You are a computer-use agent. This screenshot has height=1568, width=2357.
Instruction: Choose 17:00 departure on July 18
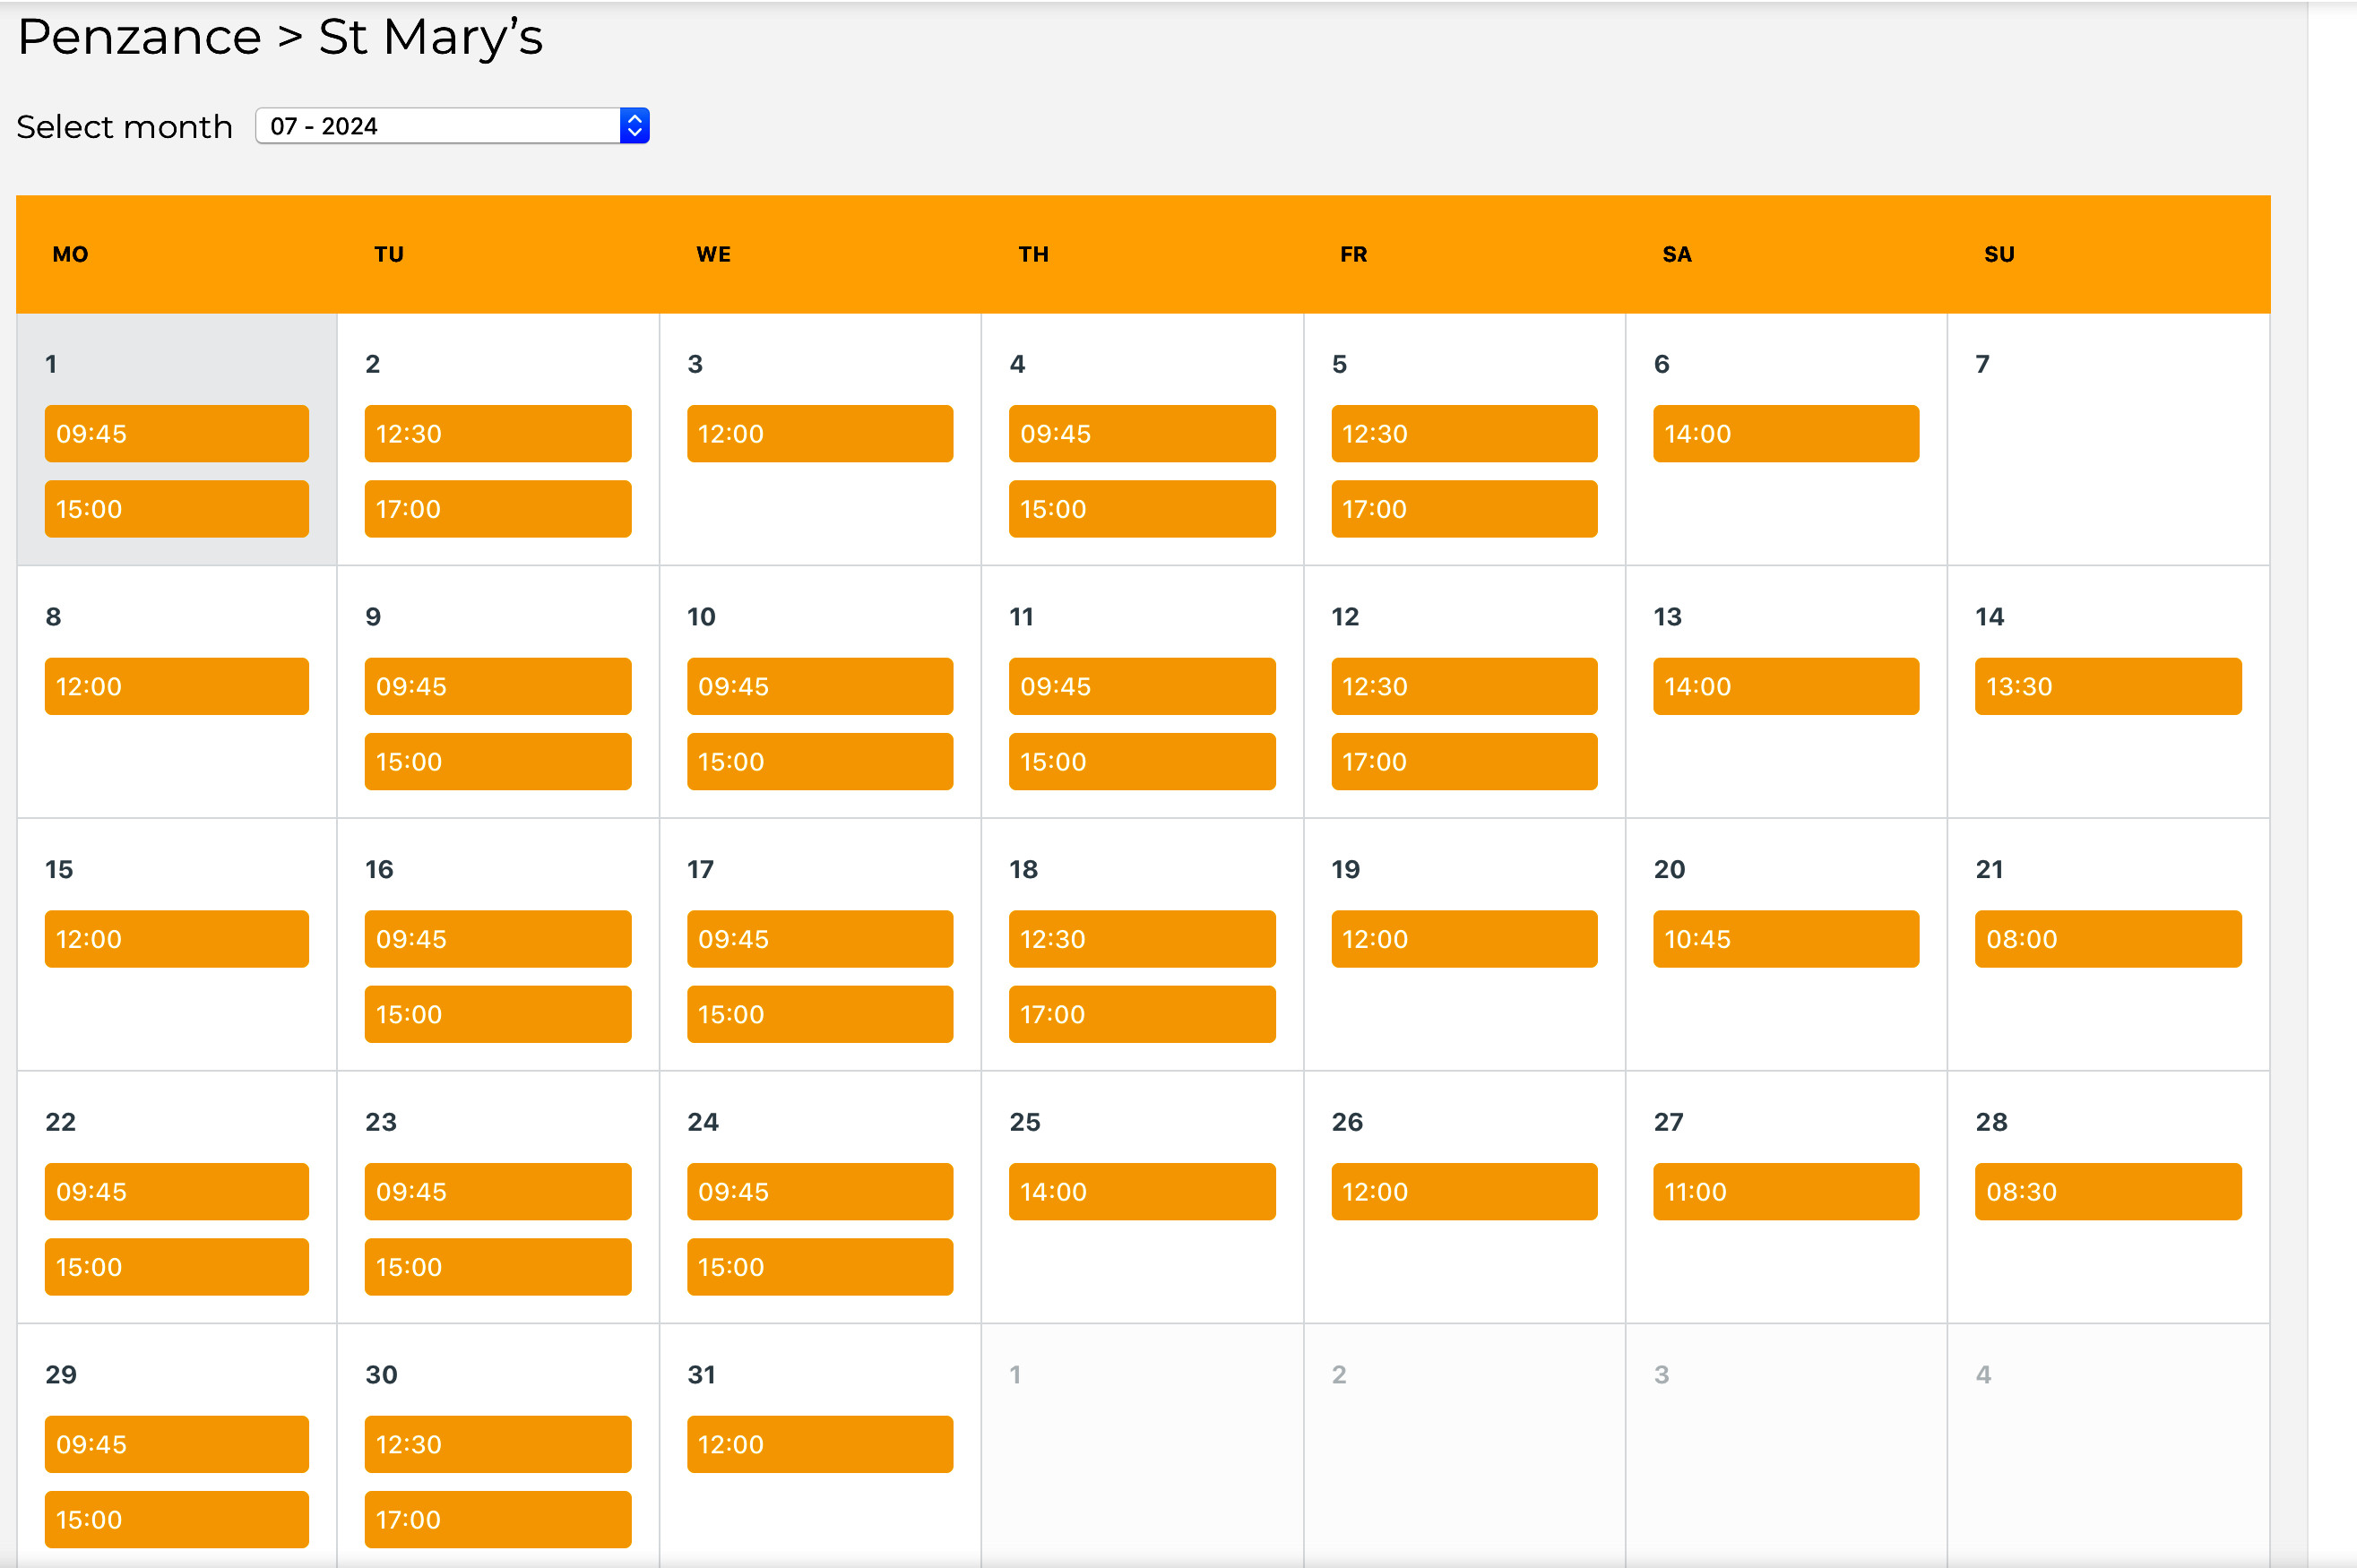click(x=1141, y=1014)
